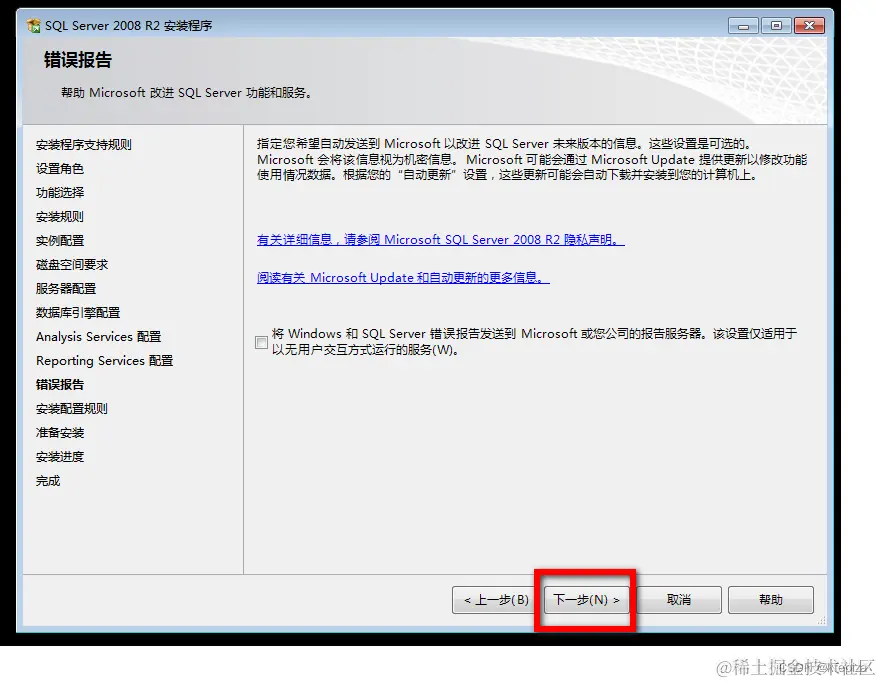Select Reporting Services 配置 step
The height and width of the screenshot is (684, 882).
[x=105, y=361]
